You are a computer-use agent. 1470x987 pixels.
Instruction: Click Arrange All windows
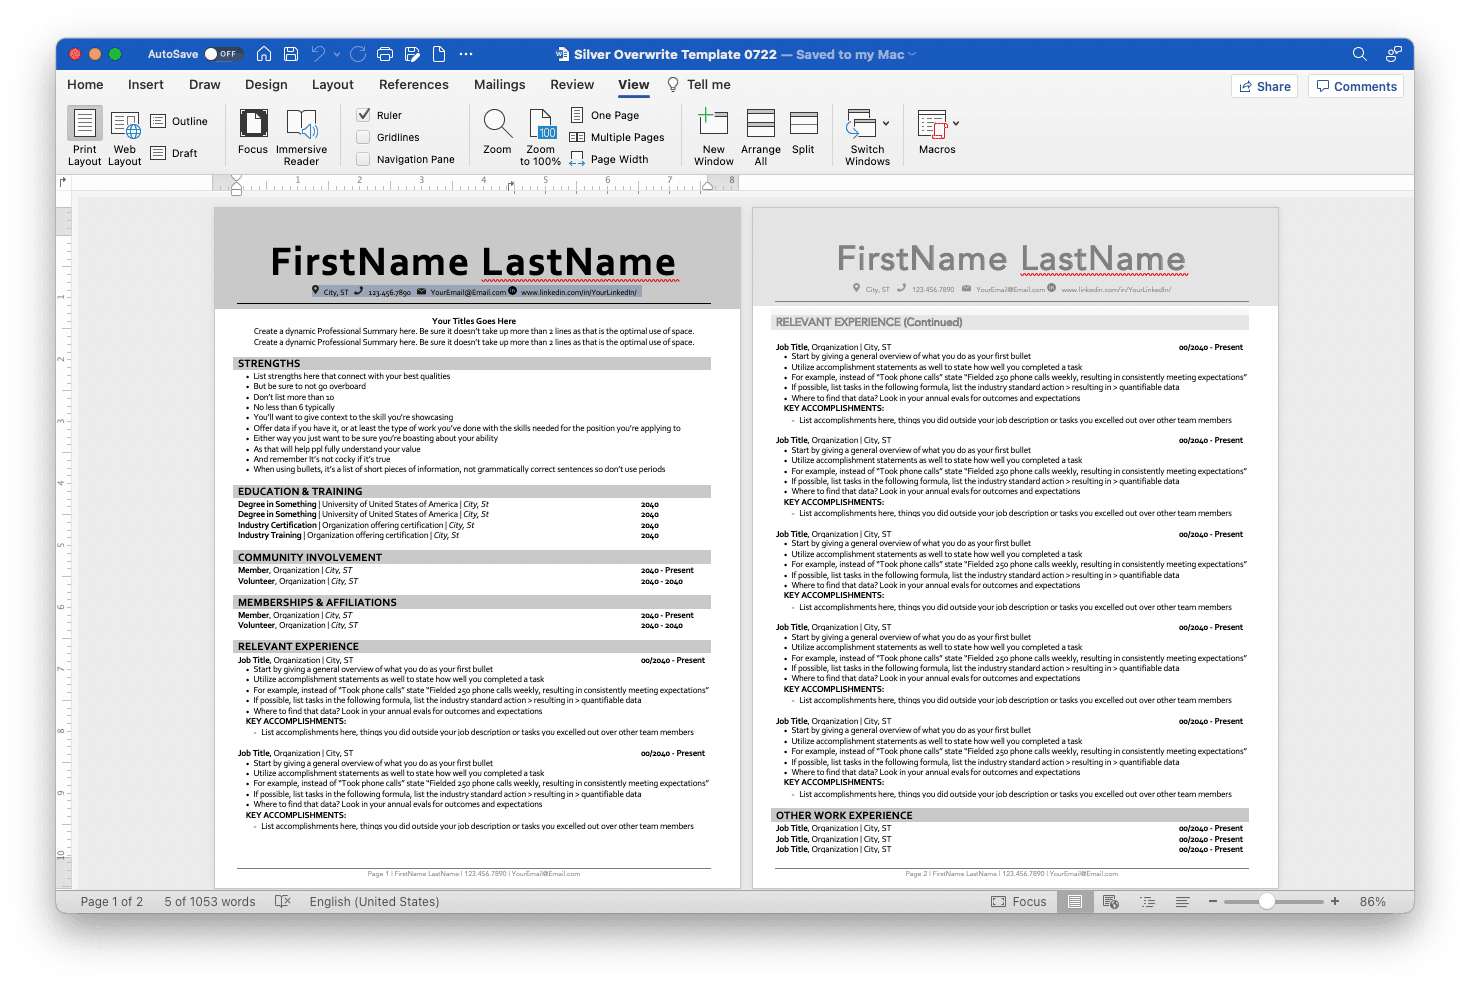[x=761, y=137]
